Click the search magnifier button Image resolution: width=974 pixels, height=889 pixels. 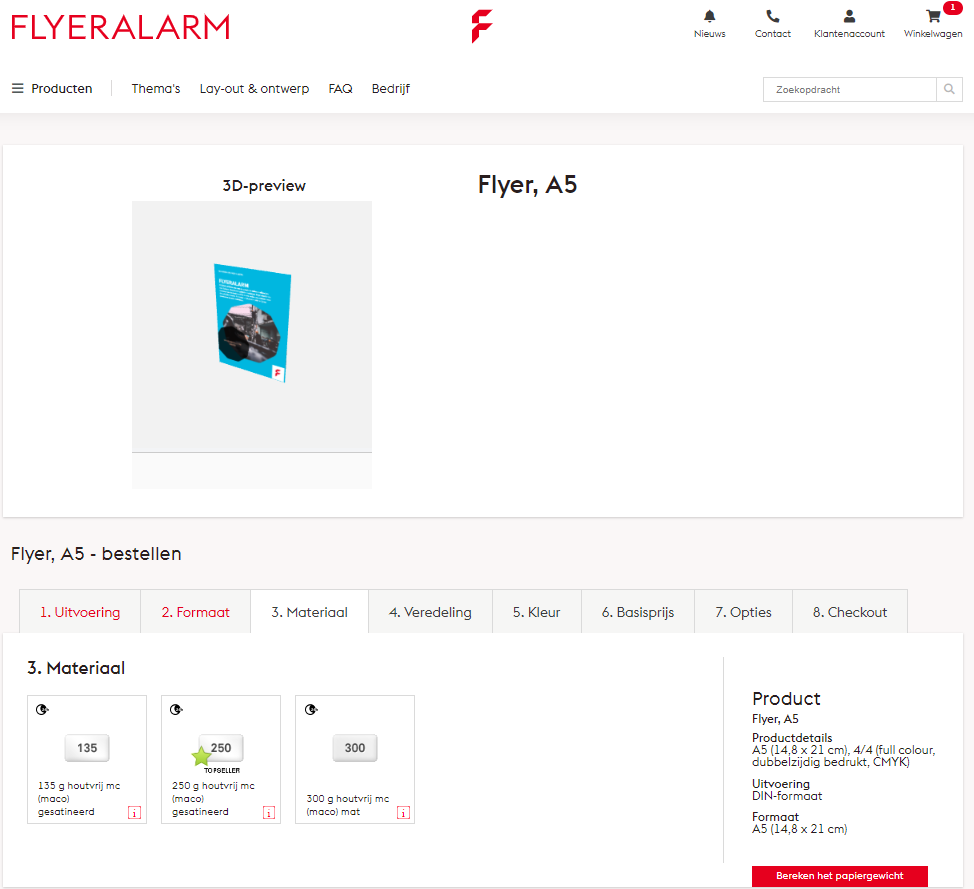pos(949,90)
